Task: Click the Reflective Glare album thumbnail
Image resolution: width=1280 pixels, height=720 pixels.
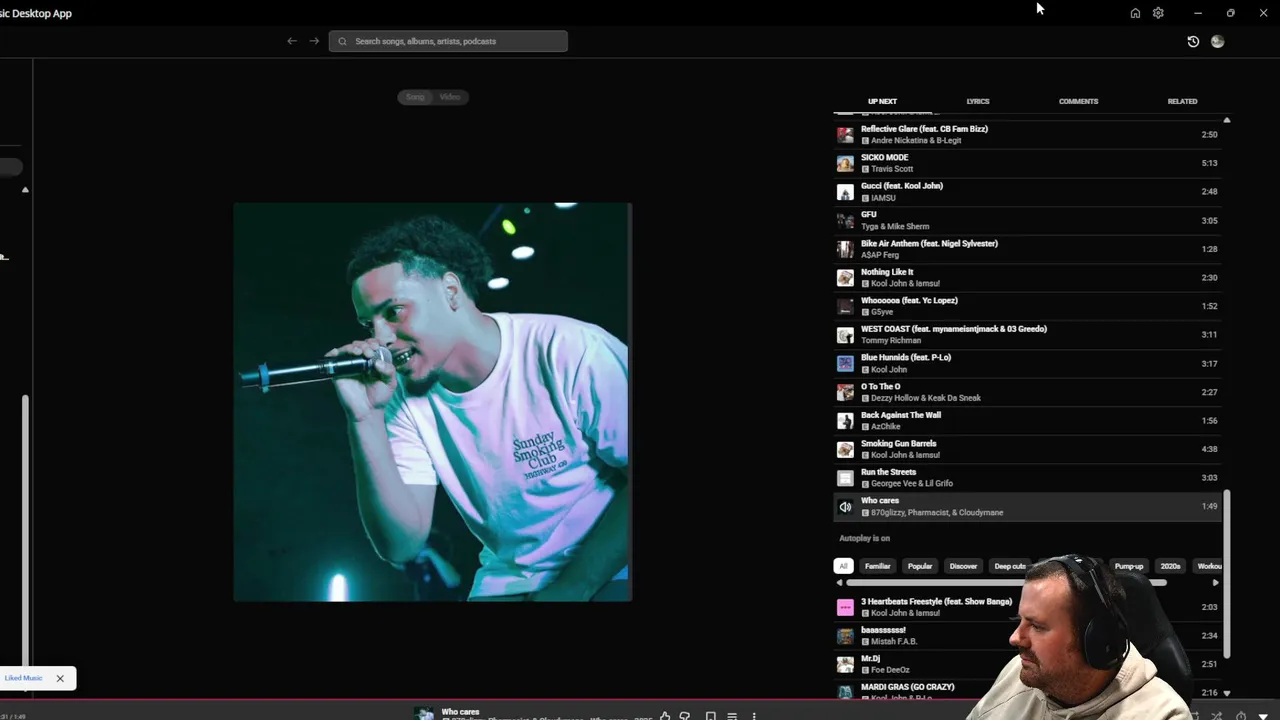Action: 845,135
